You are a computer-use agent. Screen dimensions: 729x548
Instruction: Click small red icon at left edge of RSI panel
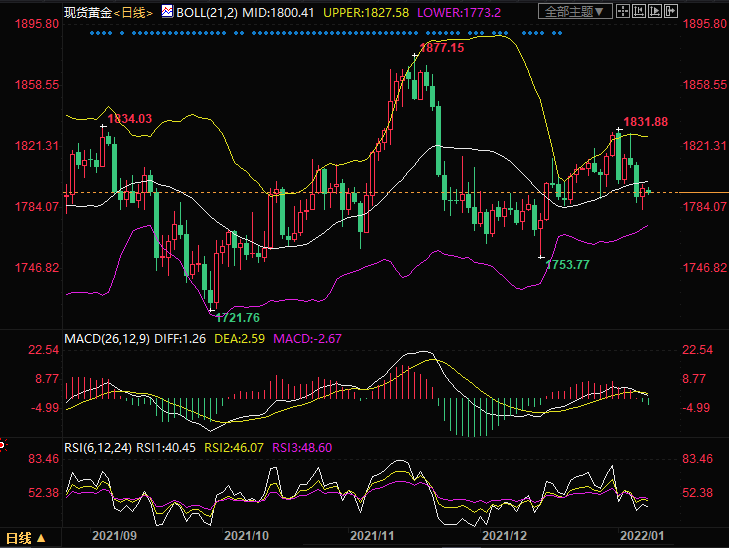(x=3, y=443)
